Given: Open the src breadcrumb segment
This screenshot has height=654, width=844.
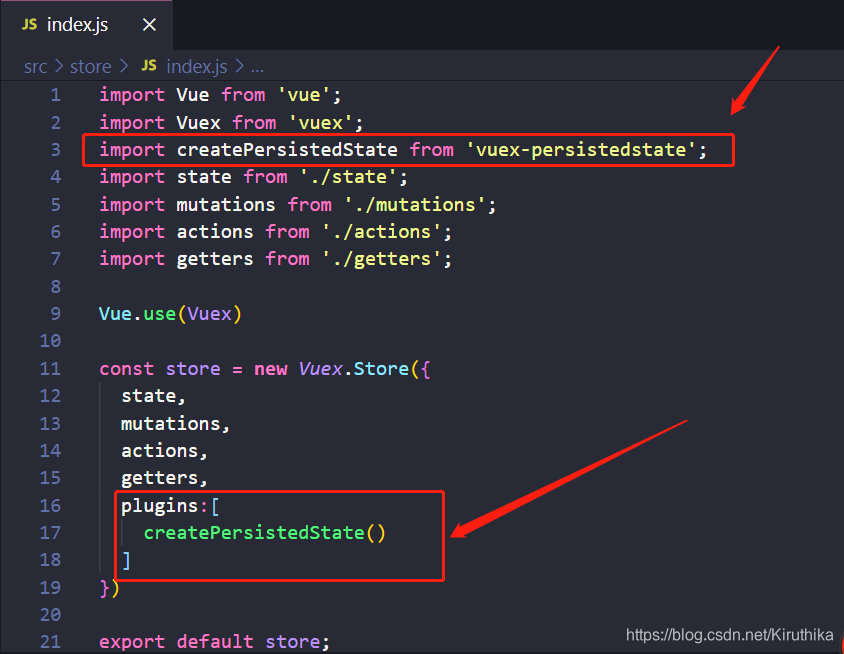Looking at the screenshot, I should click(x=36, y=67).
